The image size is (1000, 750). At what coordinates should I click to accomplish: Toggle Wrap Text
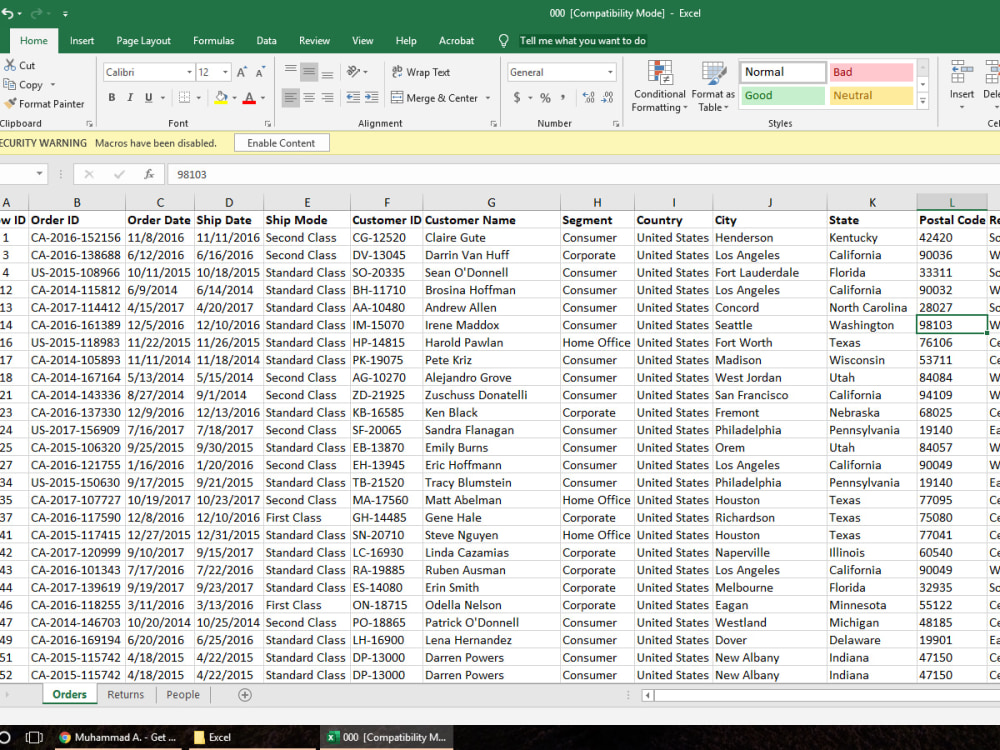[x=421, y=72]
